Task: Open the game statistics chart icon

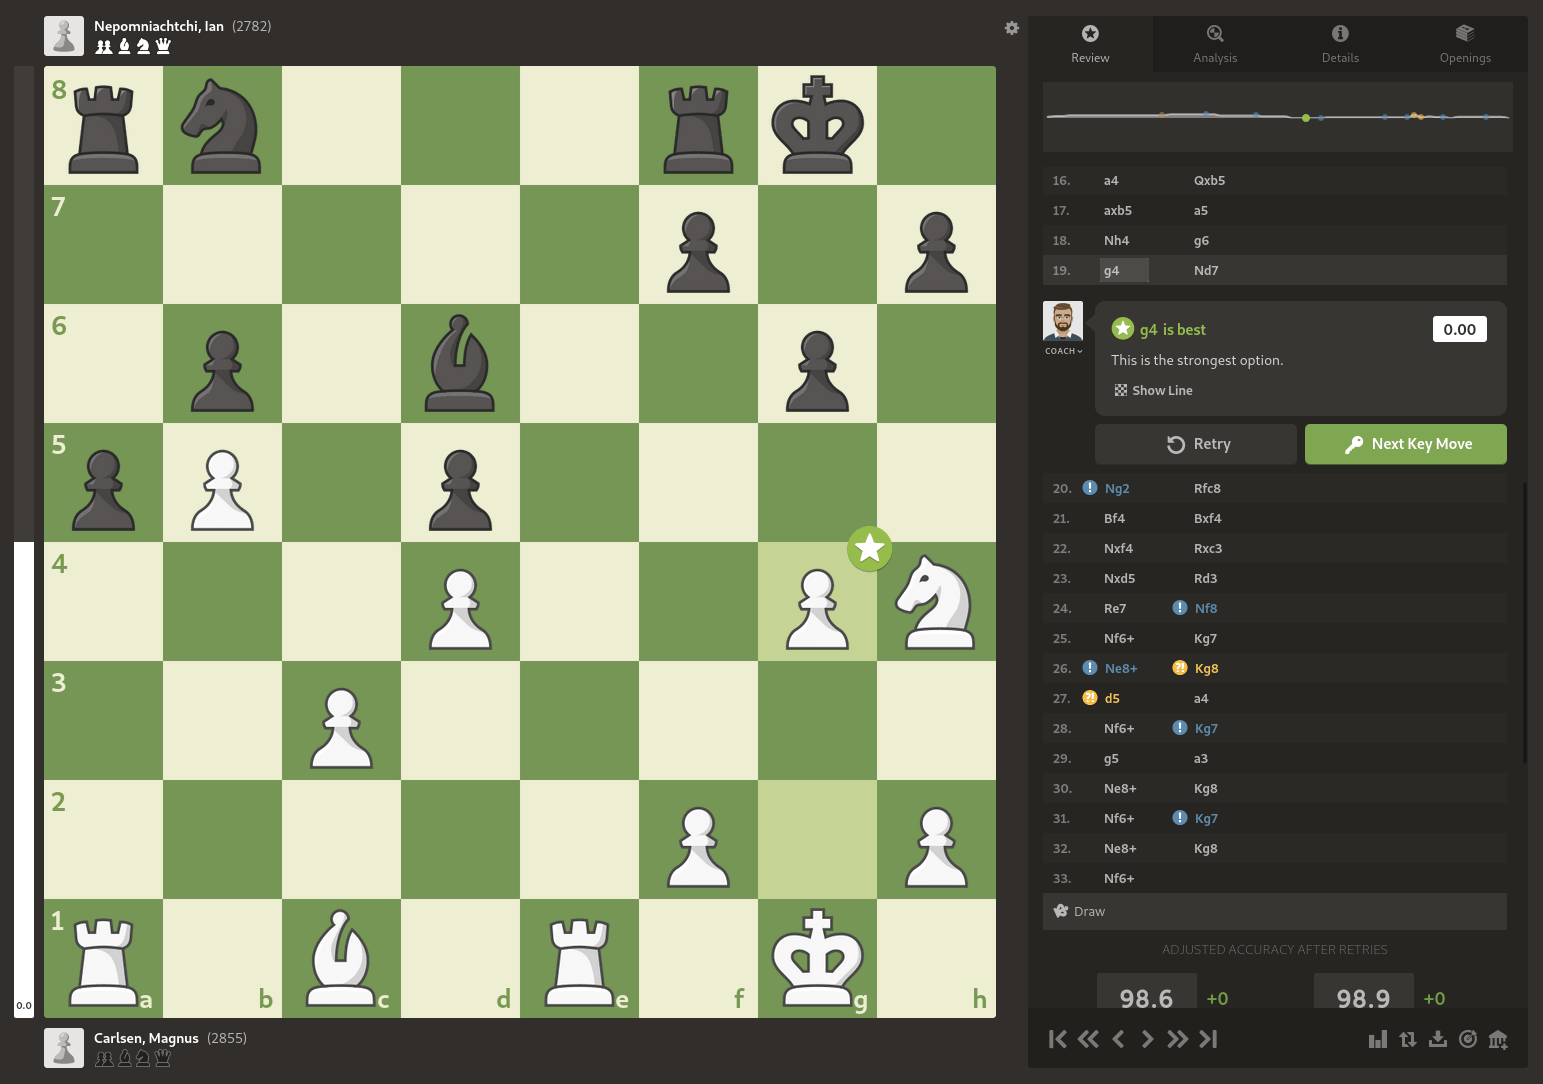Action: (1378, 1039)
